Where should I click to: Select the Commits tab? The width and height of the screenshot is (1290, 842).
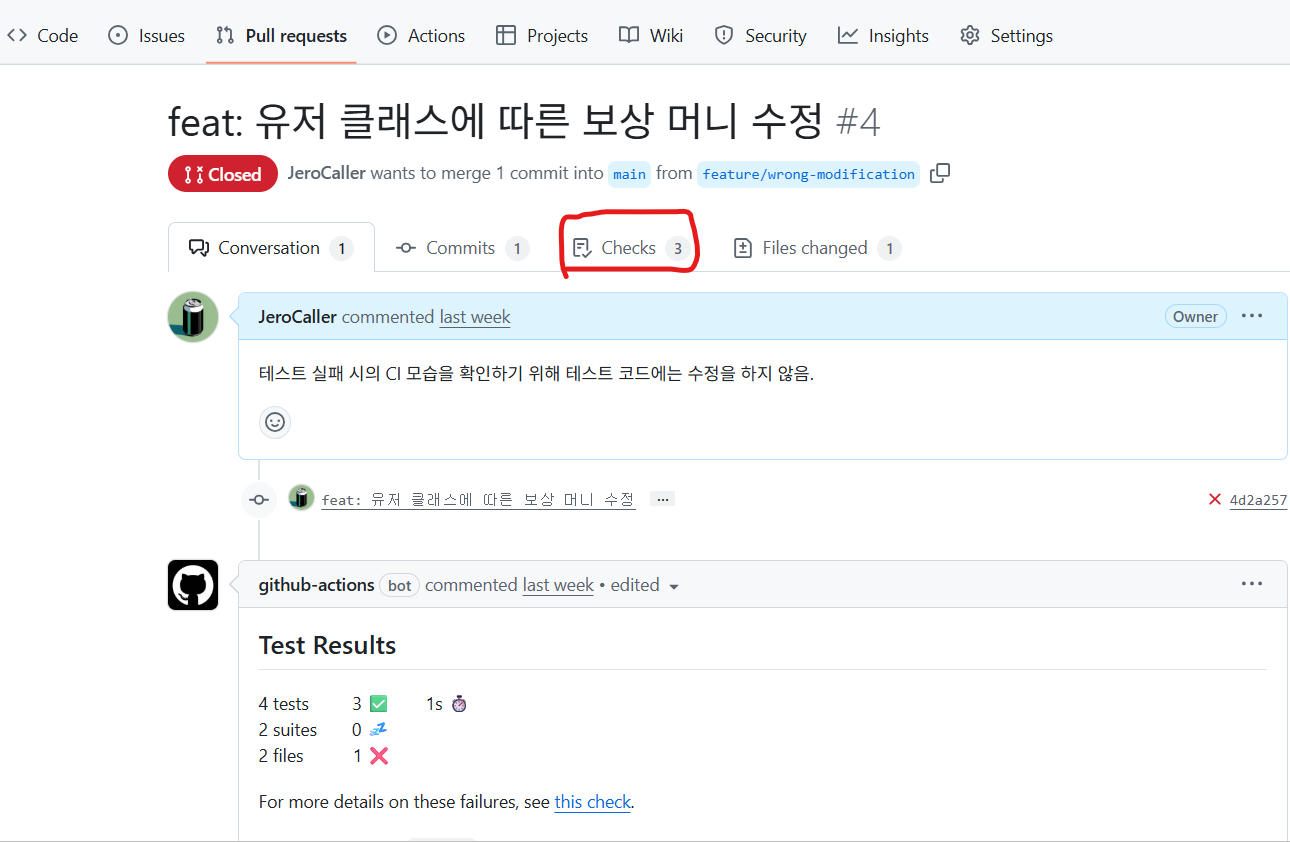point(460,247)
